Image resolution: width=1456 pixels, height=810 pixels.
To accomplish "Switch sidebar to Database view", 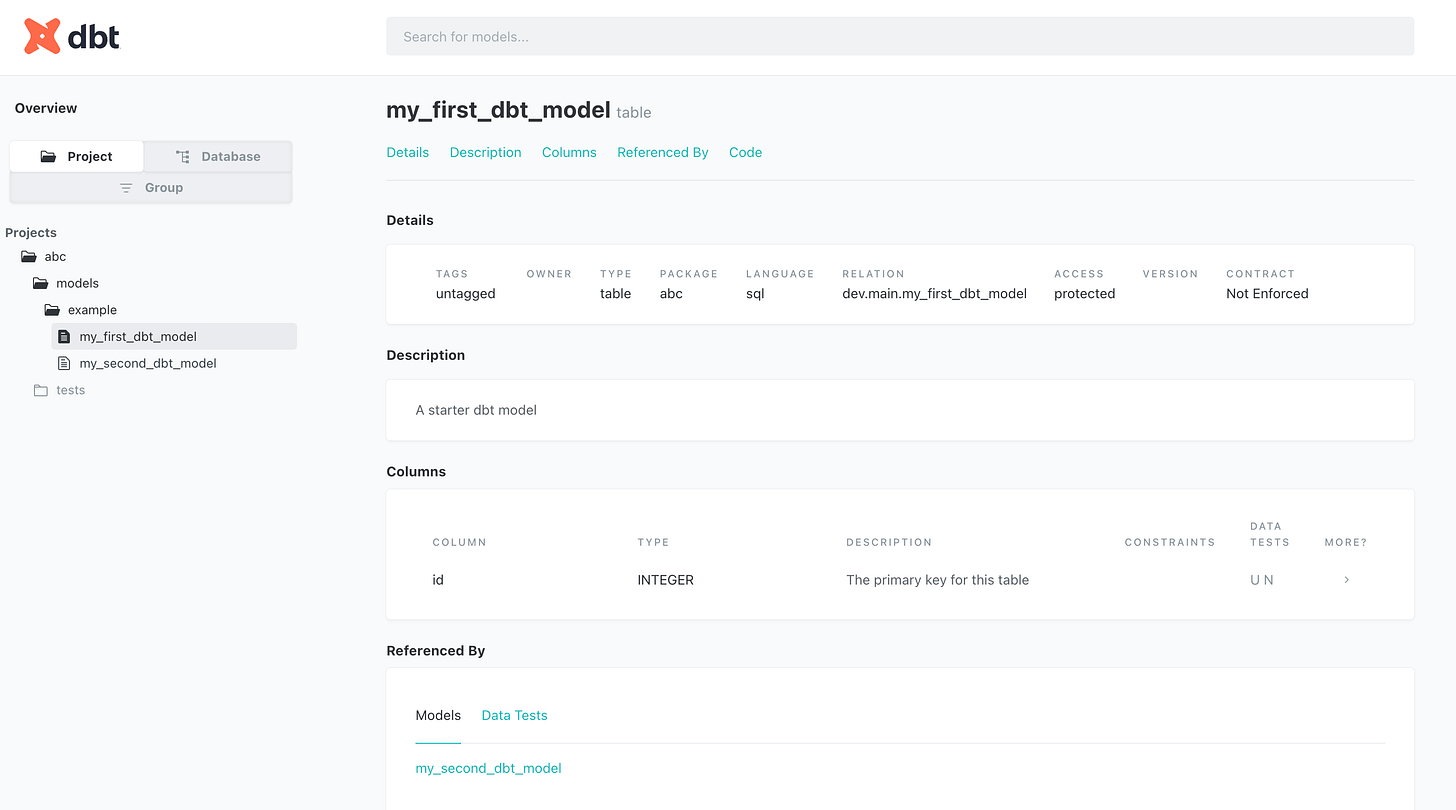I will (218, 156).
